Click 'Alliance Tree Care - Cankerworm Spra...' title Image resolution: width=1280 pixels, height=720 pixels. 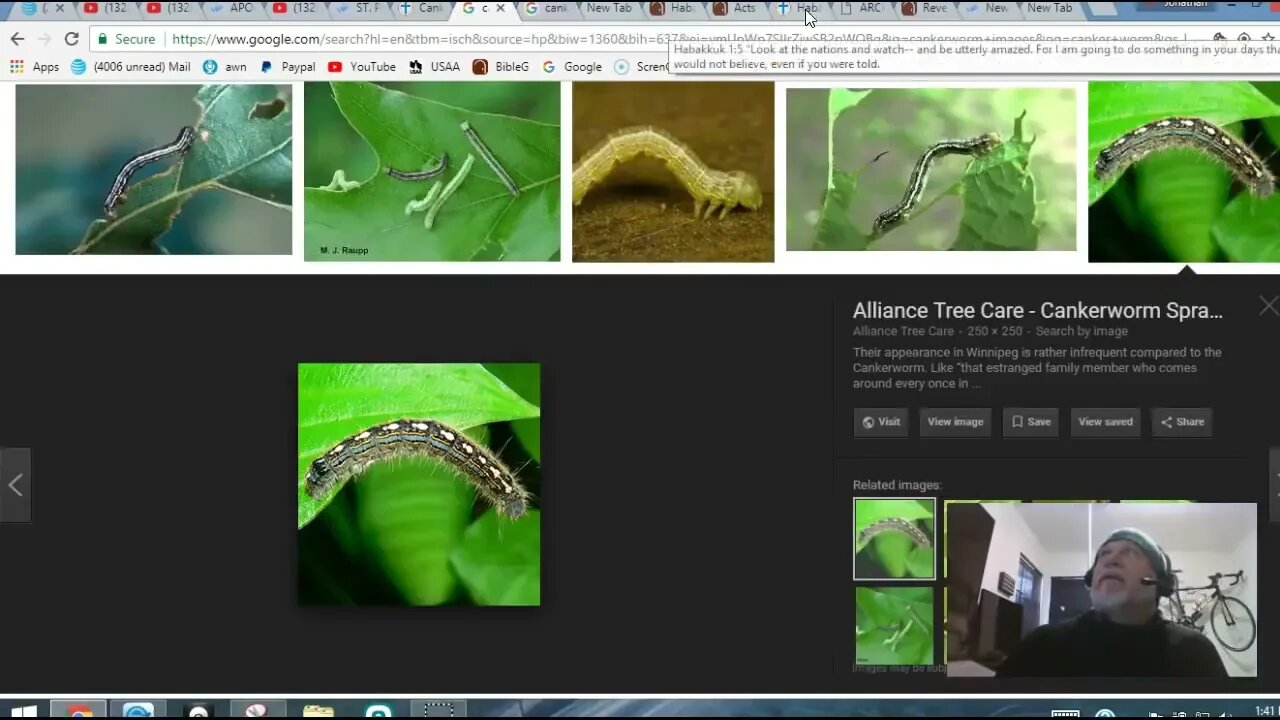pos(1037,311)
